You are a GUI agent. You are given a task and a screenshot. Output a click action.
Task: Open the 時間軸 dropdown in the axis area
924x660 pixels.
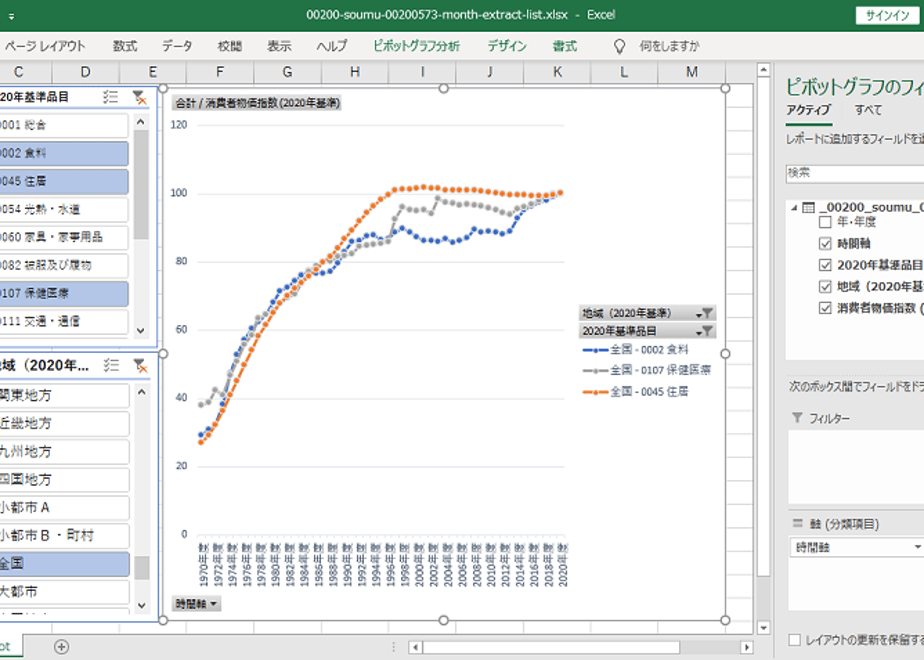[x=917, y=547]
